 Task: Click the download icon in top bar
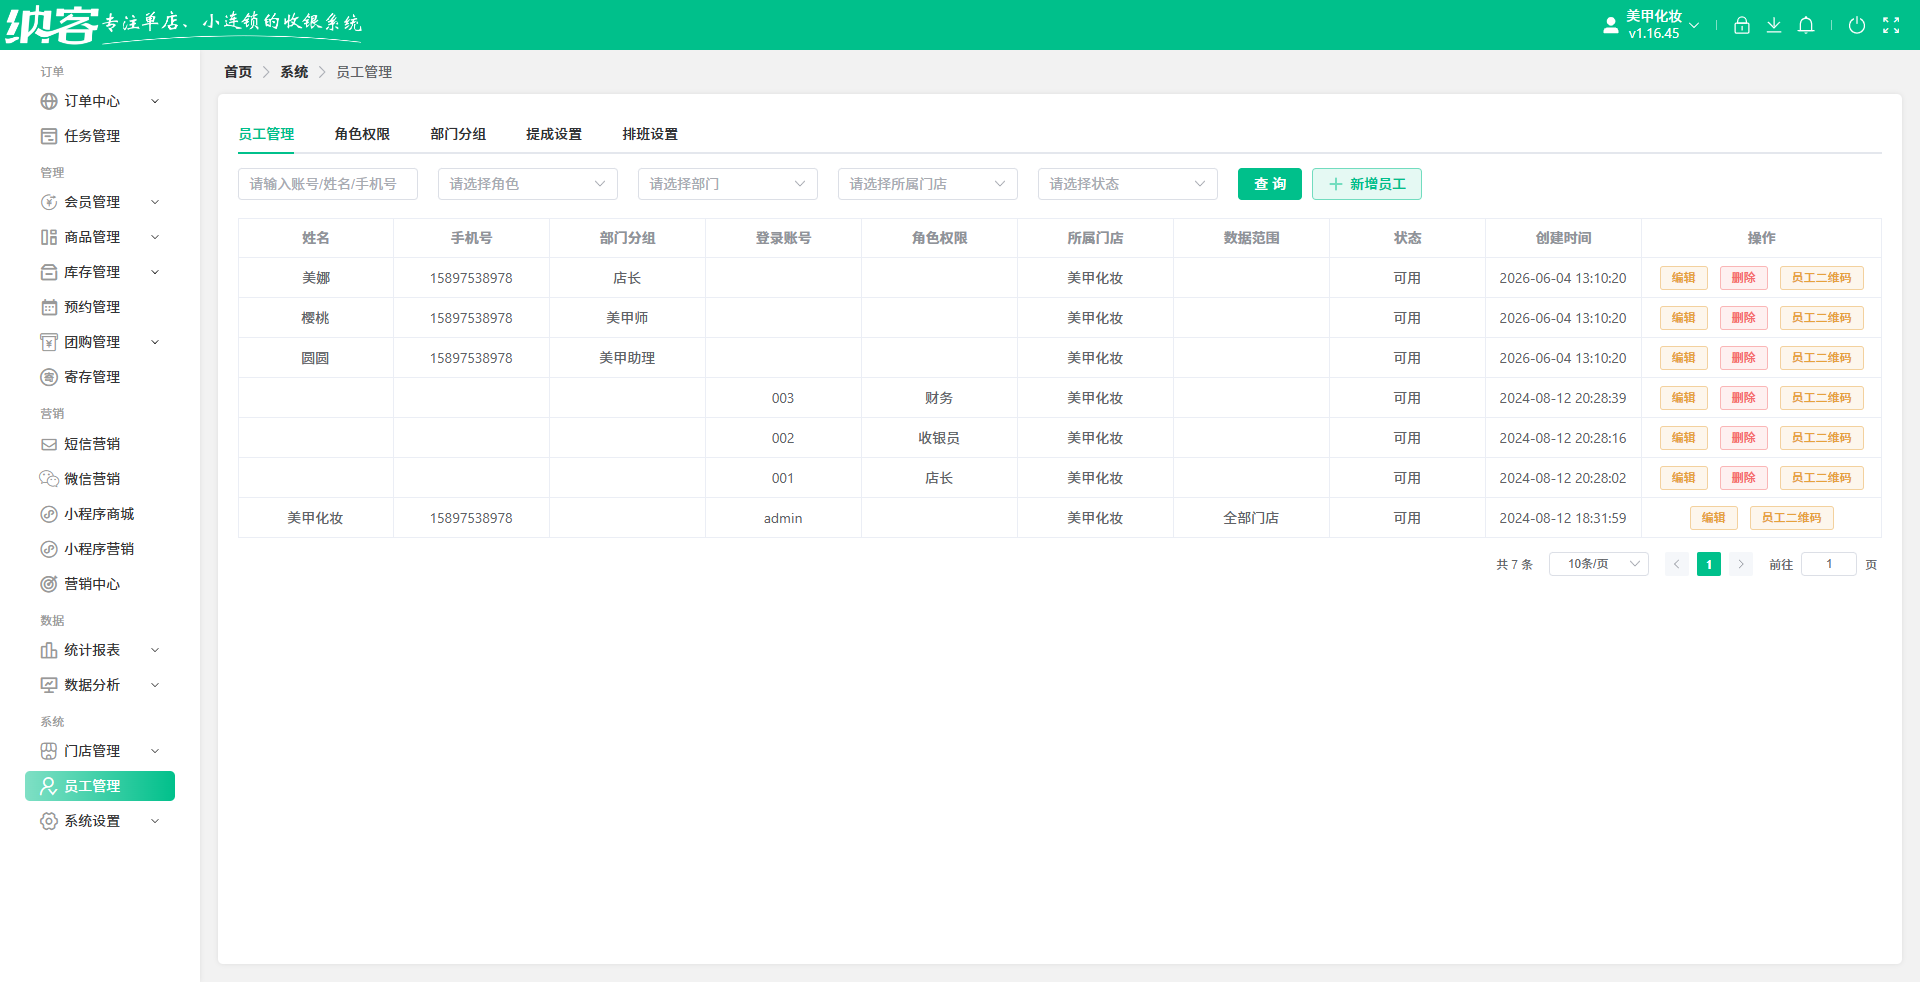coord(1773,25)
